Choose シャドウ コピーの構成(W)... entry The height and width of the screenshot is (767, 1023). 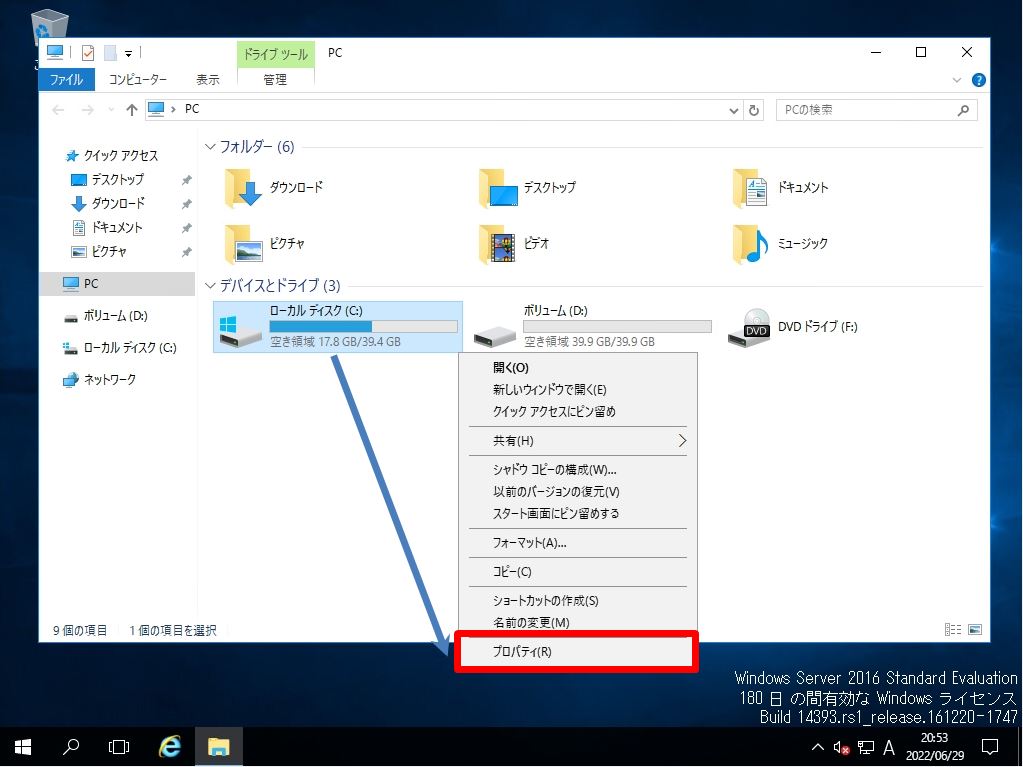(578, 470)
